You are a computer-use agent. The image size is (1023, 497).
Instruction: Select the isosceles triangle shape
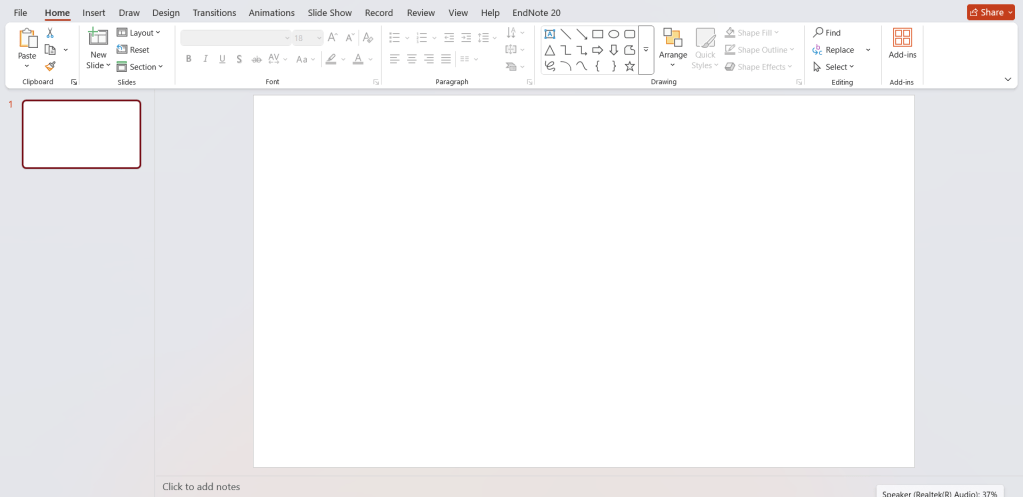pyautogui.click(x=550, y=50)
